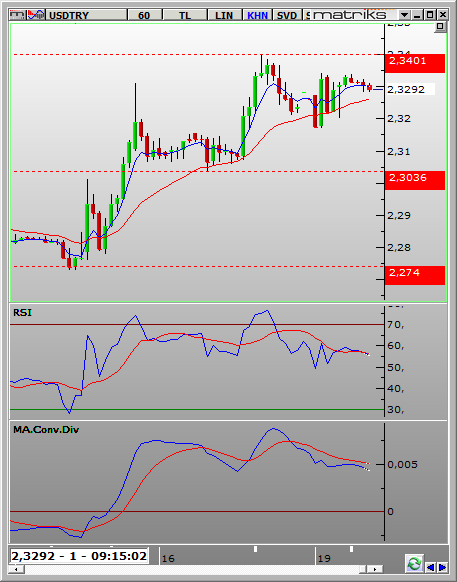Image resolution: width=457 pixels, height=582 pixels.
Task: Click the 2,274 red price level label
Action: point(415,275)
